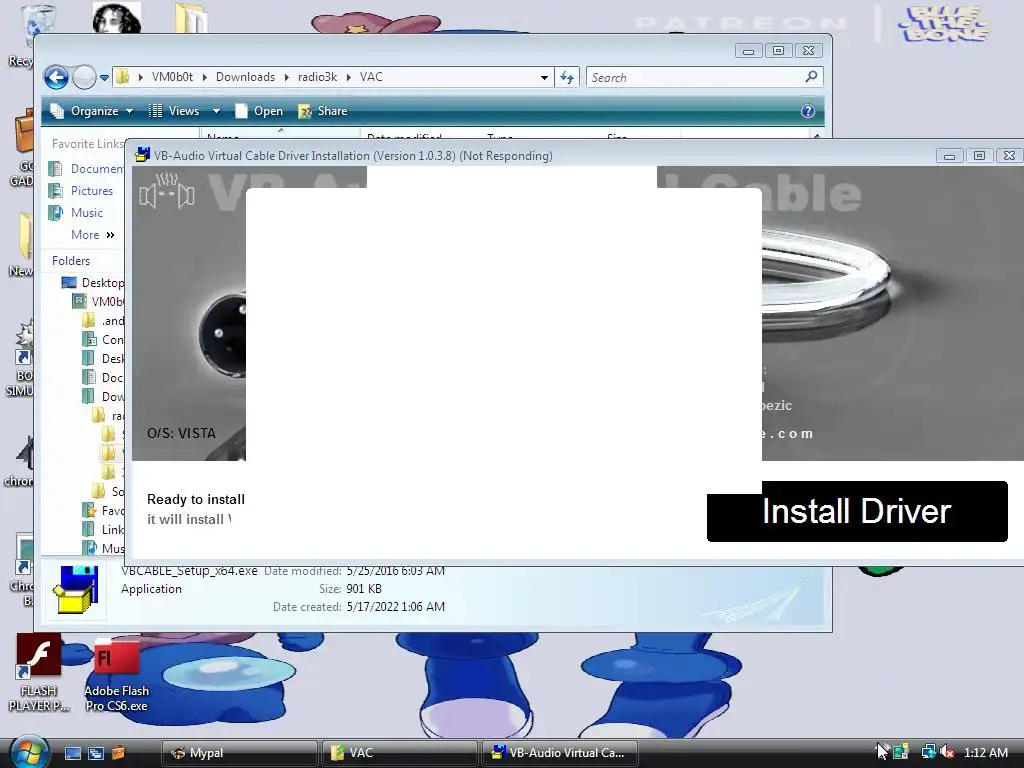Go back in the Explorer window
The width and height of the screenshot is (1024, 768).
(56, 78)
